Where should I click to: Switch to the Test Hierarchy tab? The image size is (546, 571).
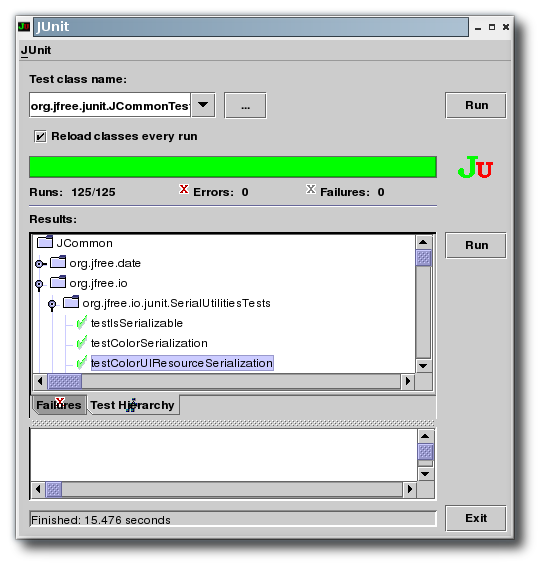pyautogui.click(x=133, y=405)
